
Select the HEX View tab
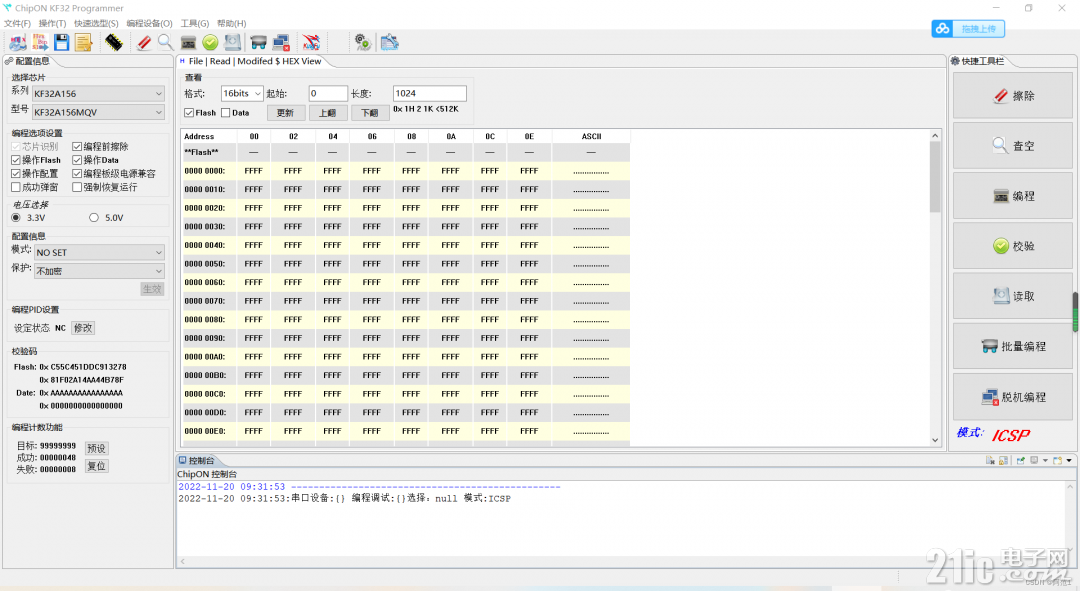255,61
